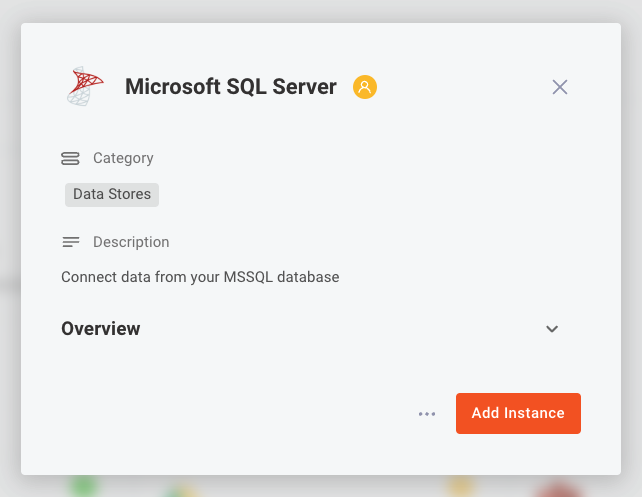Expand the Overview section chevron
Screen dimensions: 642x497
click(552, 329)
